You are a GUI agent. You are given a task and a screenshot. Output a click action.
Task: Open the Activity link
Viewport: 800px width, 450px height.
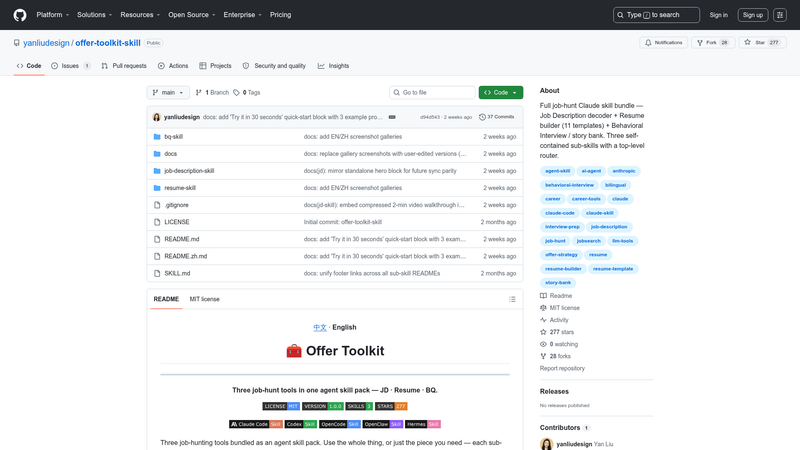pyautogui.click(x=554, y=320)
